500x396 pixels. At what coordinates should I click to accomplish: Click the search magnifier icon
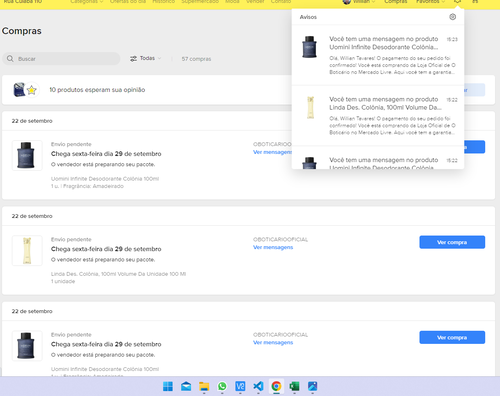click(x=10, y=59)
